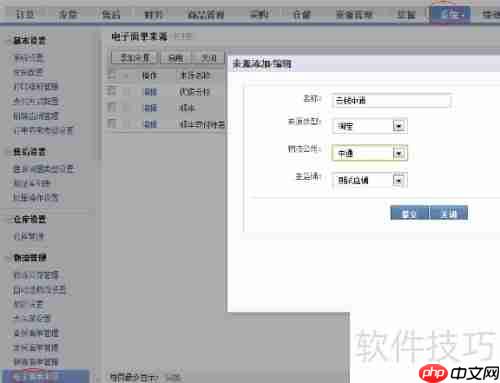Collapse the 物流管理 sidebar section
This screenshot has width=500, height=383.
(29, 257)
